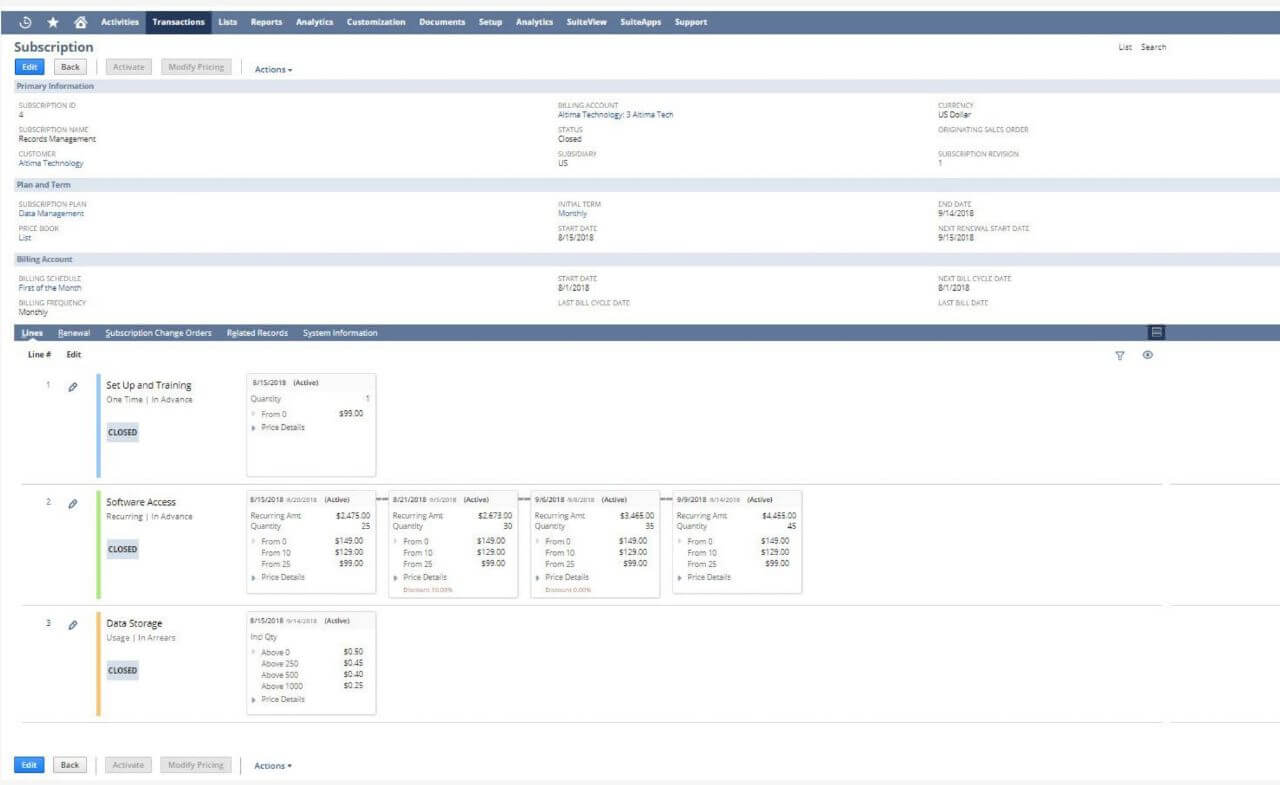Open the Transactions menu
This screenshot has height=785, width=1280.
click(x=178, y=21)
